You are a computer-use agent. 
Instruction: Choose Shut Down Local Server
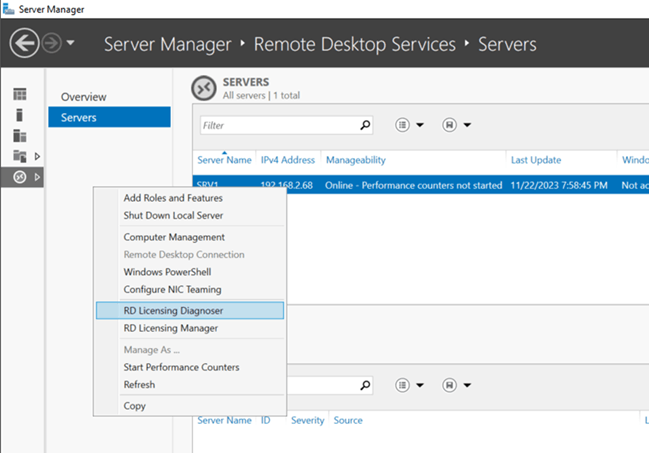[173, 215]
